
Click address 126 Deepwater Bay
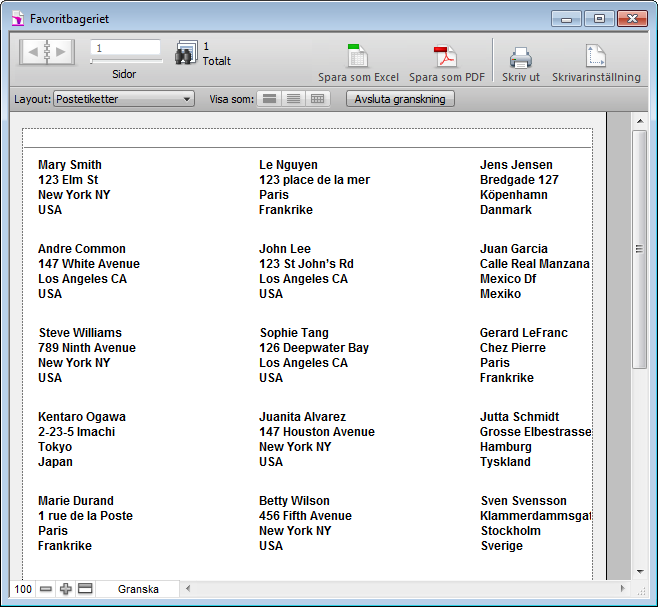tap(314, 348)
